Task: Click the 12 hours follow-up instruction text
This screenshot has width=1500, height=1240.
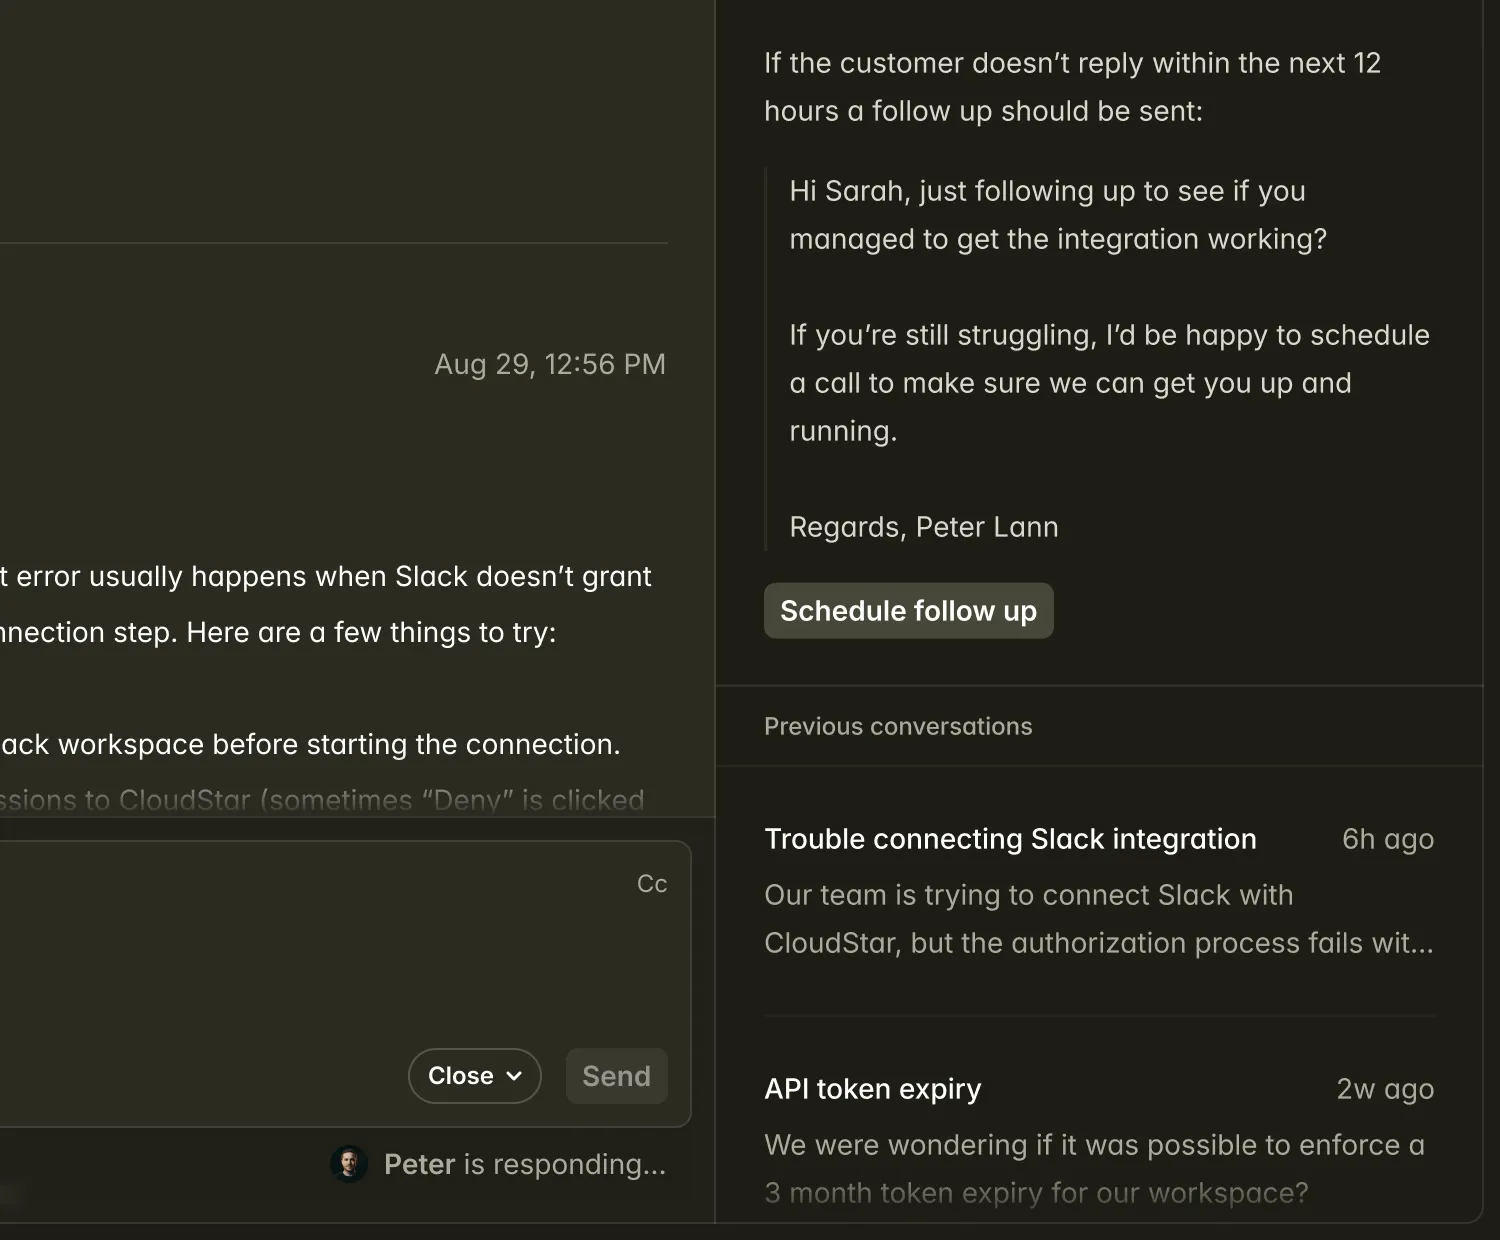Action: coord(1071,87)
